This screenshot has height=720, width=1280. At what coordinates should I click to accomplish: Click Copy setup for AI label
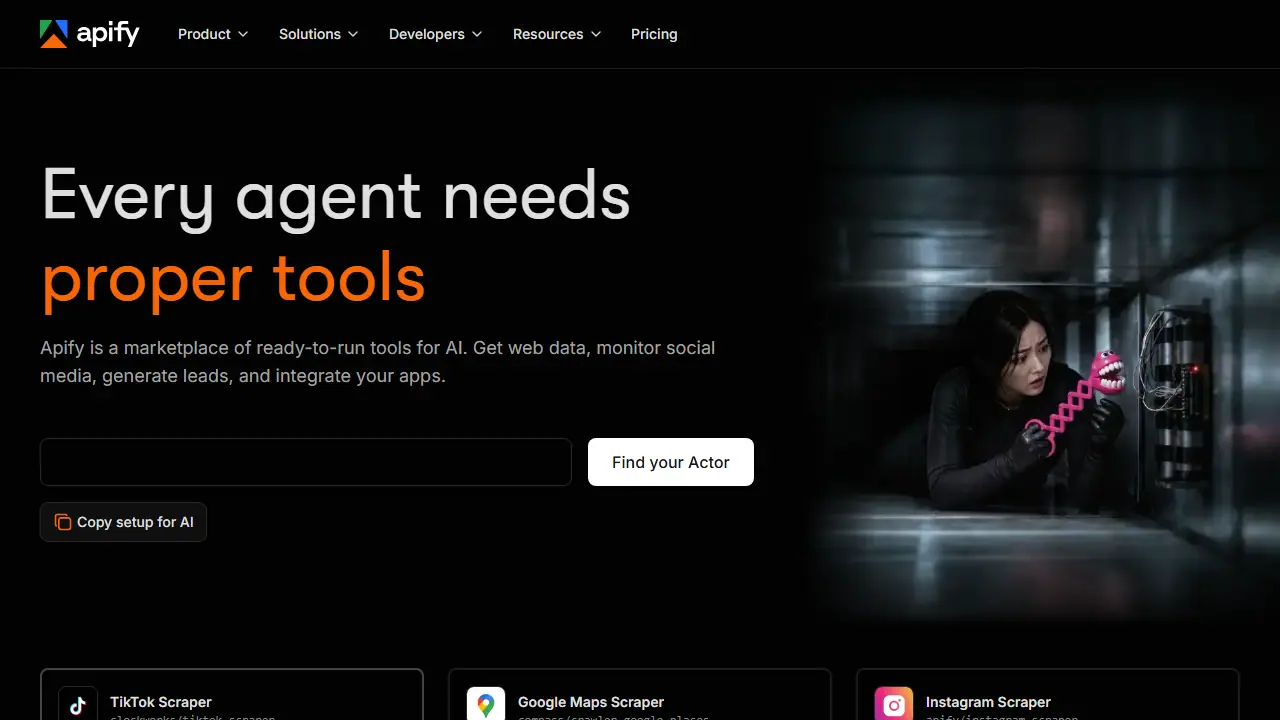tap(135, 522)
